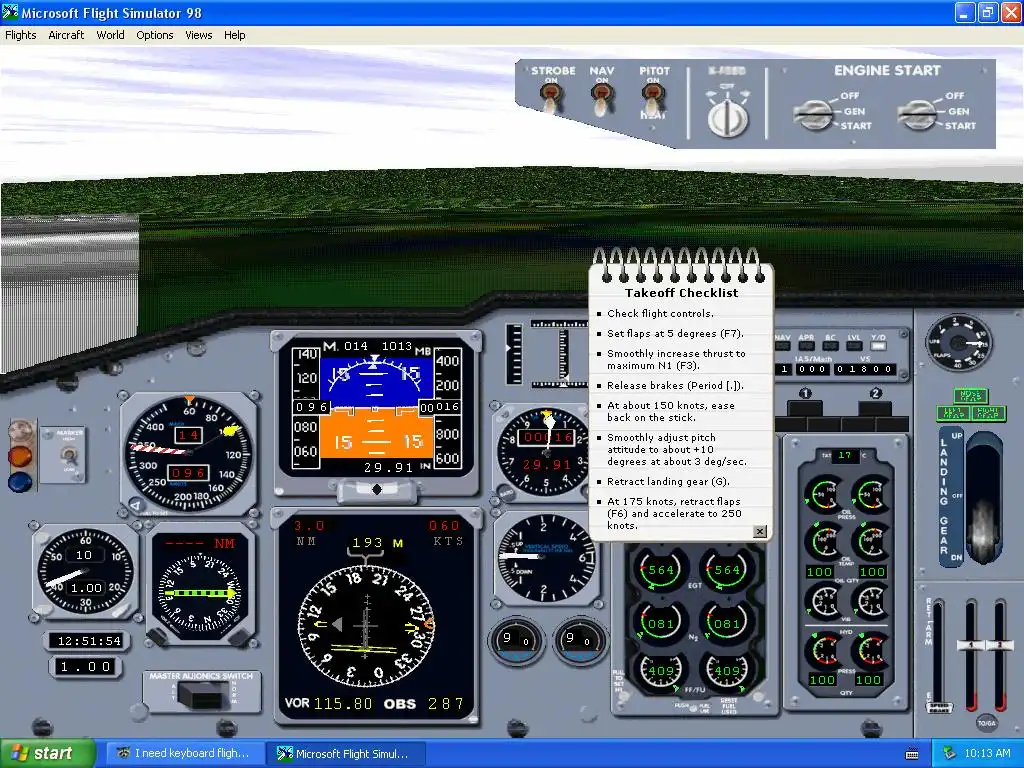
Task: Click the vertical speed indicator
Action: 546,558
